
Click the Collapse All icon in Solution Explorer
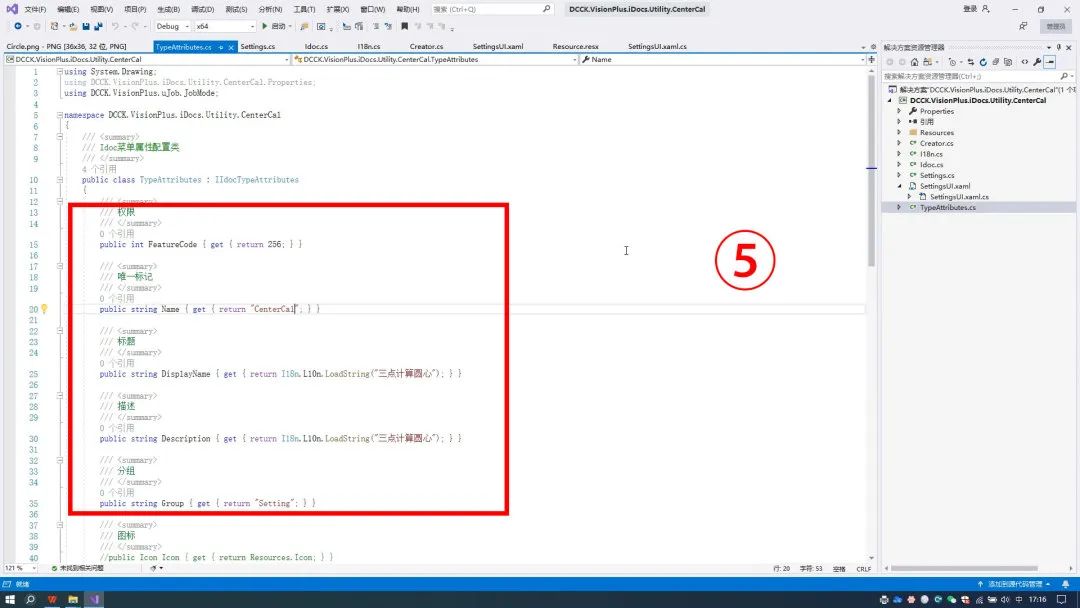[x=996, y=62]
